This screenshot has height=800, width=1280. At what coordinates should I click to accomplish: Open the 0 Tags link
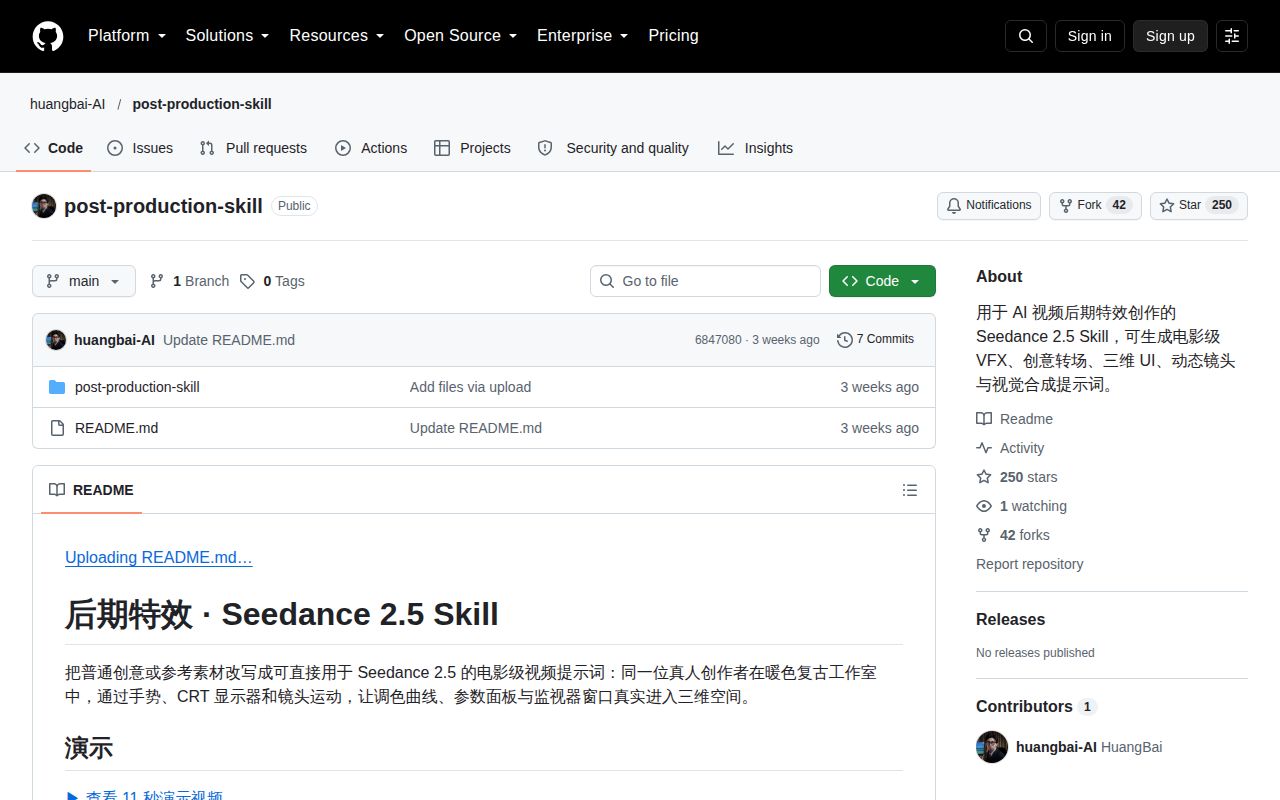click(272, 281)
